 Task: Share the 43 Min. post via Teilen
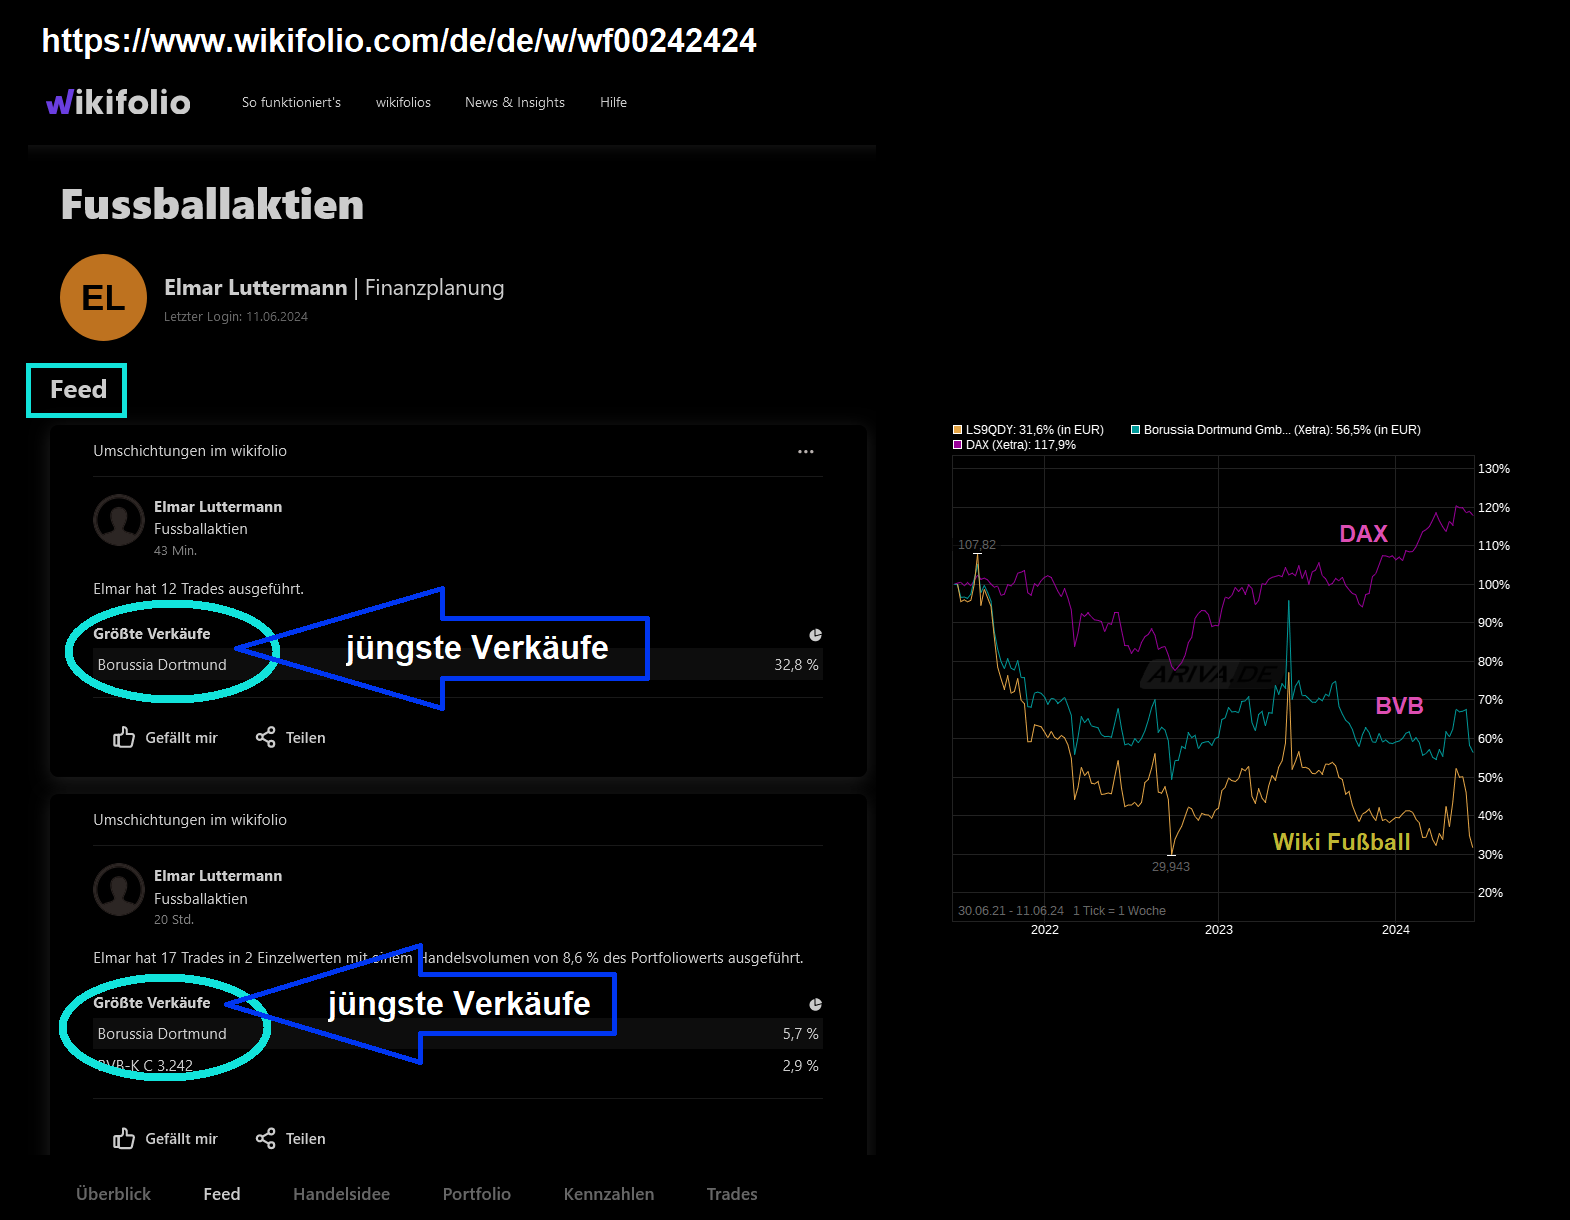tap(291, 737)
